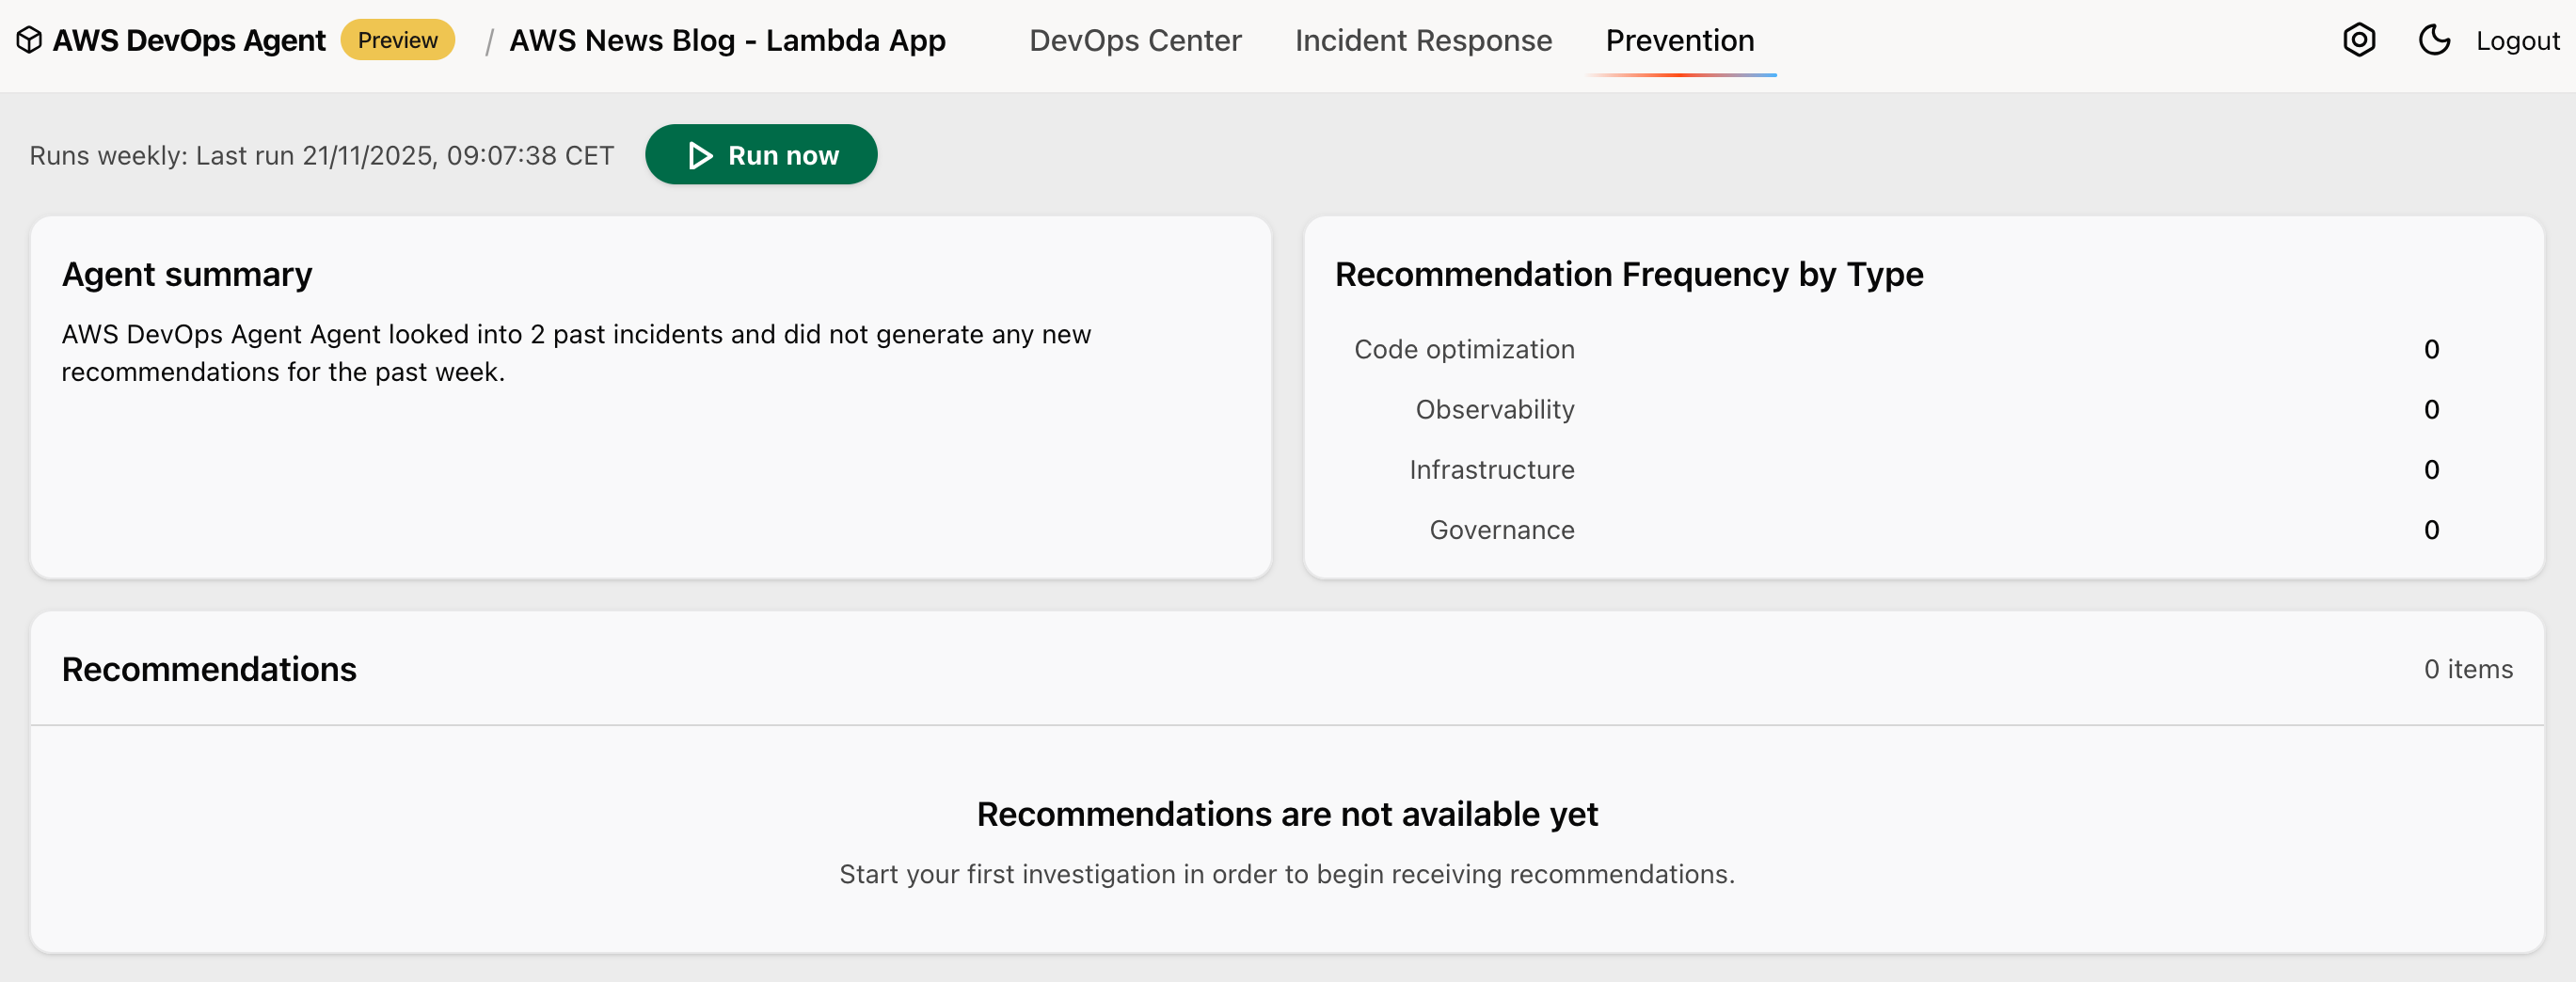The image size is (2576, 982).
Task: Click the Observability type label
Action: 1494,409
